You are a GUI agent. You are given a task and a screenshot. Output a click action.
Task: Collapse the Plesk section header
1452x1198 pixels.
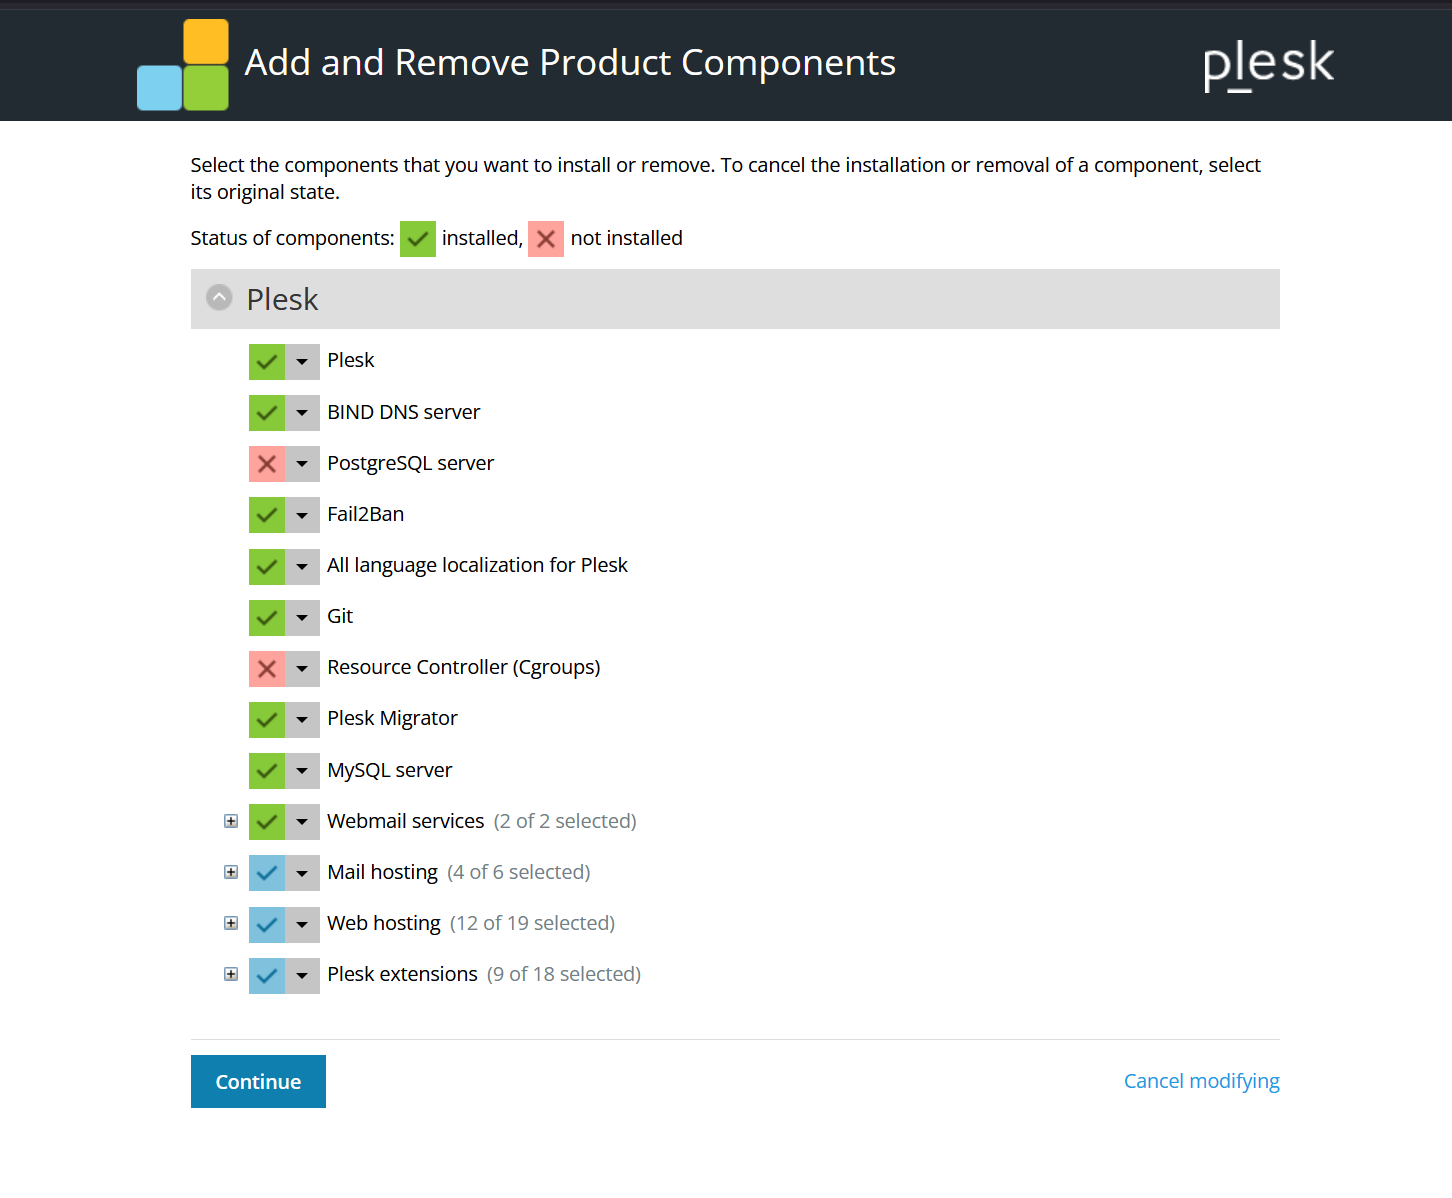click(x=219, y=298)
